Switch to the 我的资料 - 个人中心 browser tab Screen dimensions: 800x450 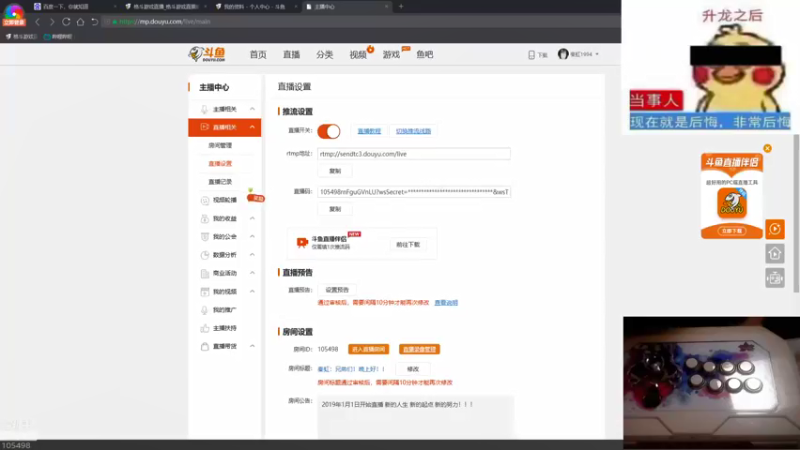pos(255,7)
